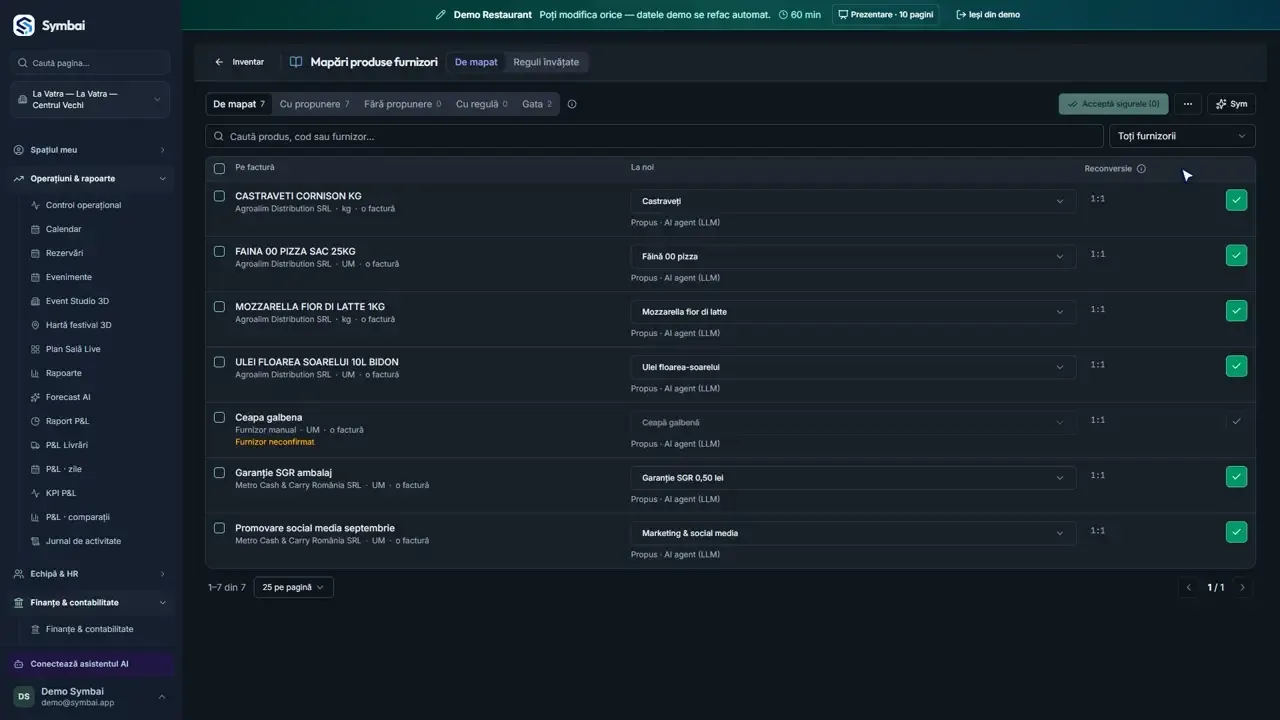
Task: Focus the Caută produs, cod sau furnizor field
Action: (x=656, y=136)
